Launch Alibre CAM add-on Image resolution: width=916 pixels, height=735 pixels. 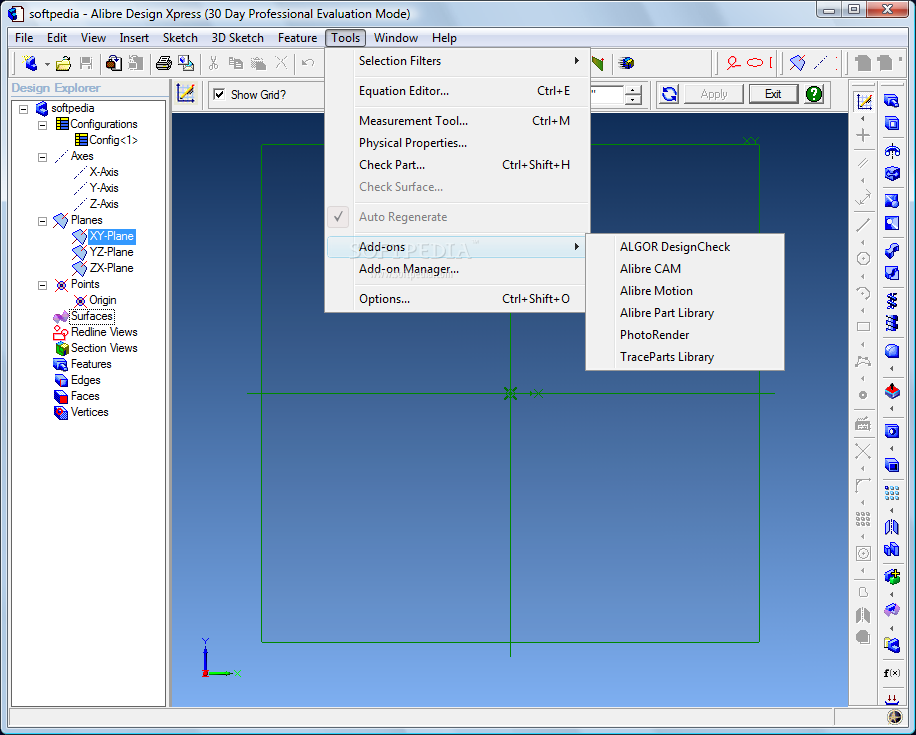click(x=685, y=269)
